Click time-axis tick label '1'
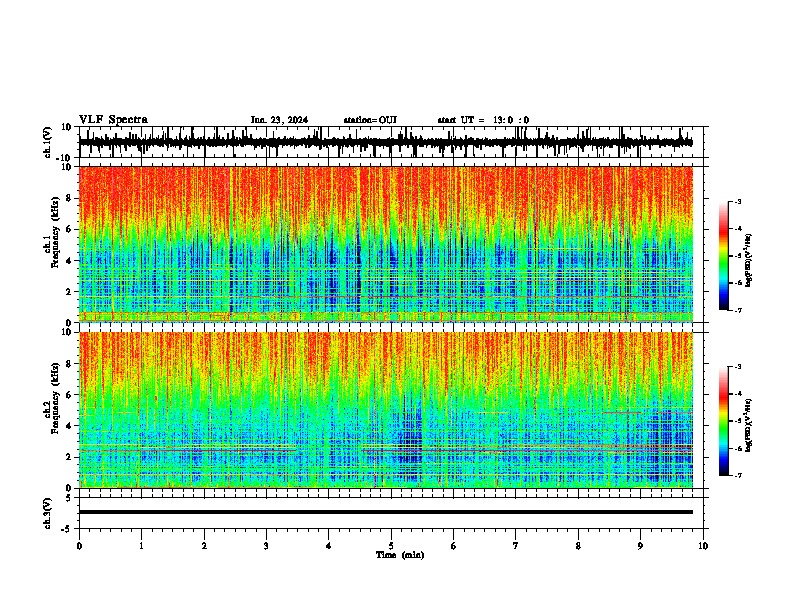 141,546
